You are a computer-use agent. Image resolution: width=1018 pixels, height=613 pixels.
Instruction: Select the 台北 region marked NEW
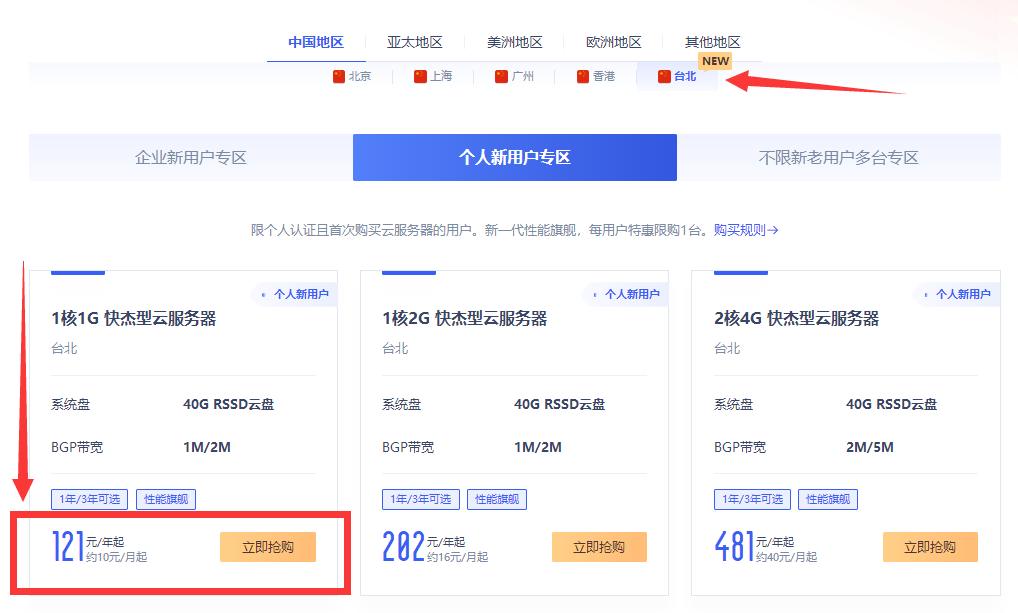677,76
